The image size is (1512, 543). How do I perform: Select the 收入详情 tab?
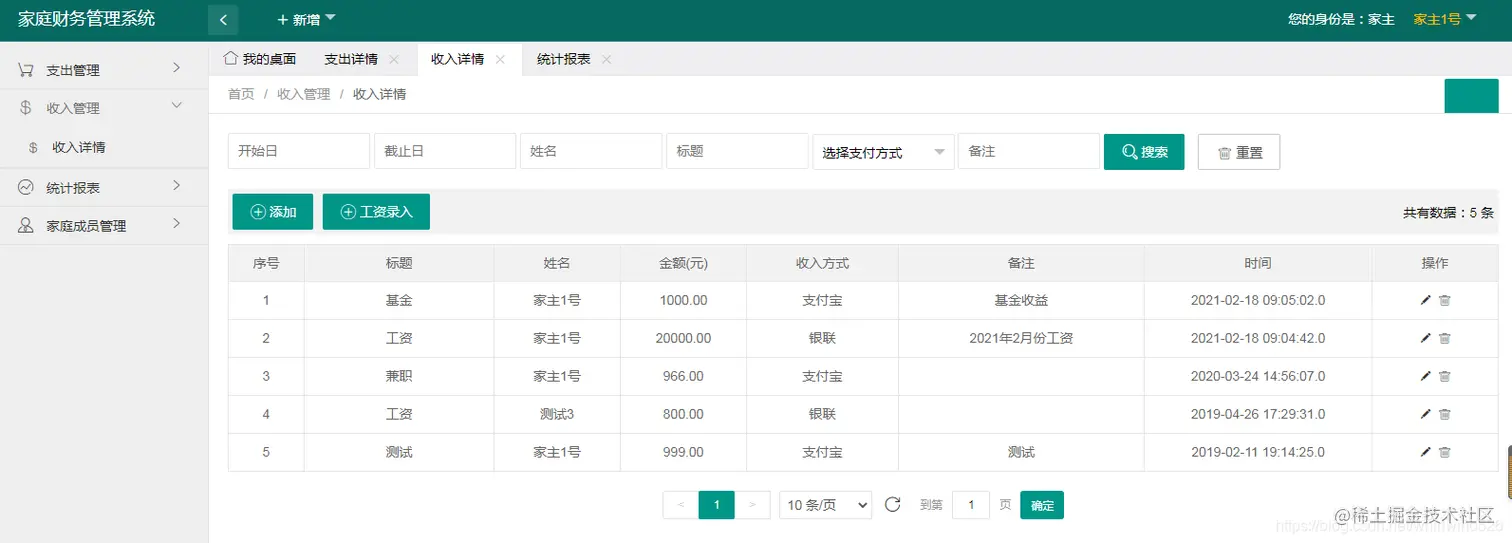coord(457,59)
